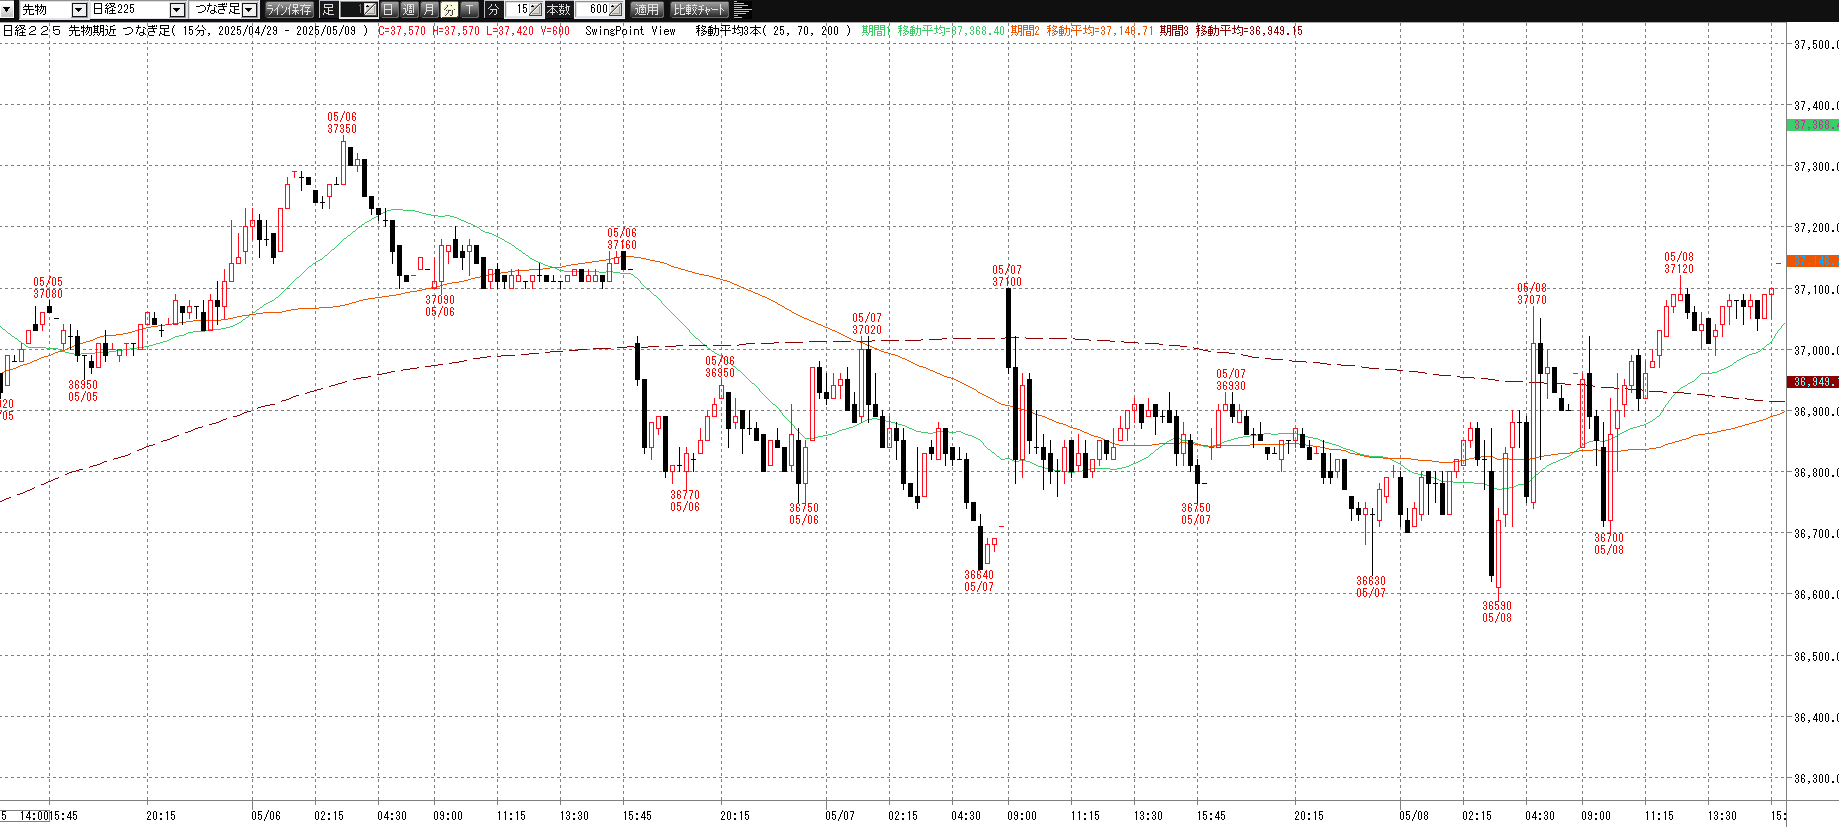Click the minutes value spinner icon

(535, 10)
